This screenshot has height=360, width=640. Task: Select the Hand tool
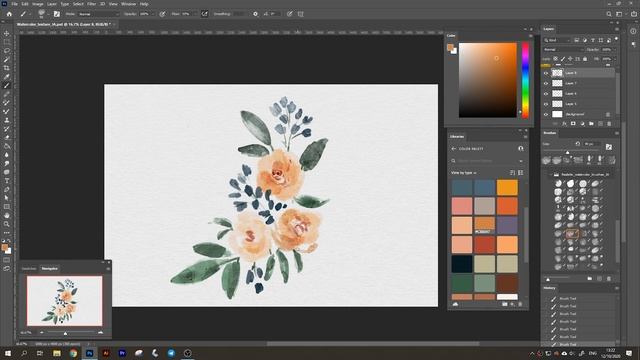coord(7,216)
